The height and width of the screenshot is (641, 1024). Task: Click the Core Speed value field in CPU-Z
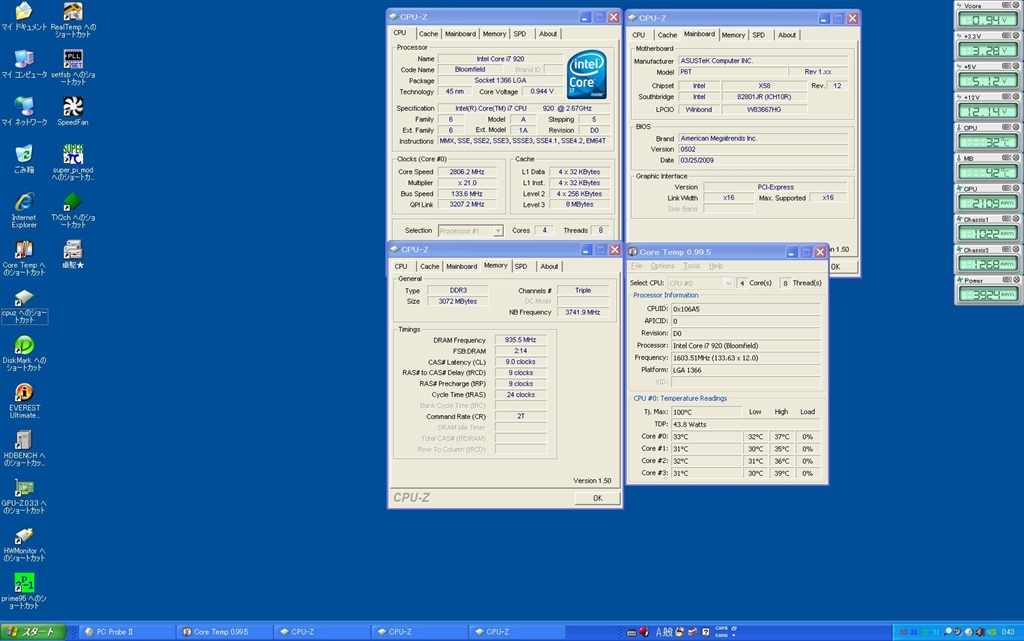[x=466, y=172]
